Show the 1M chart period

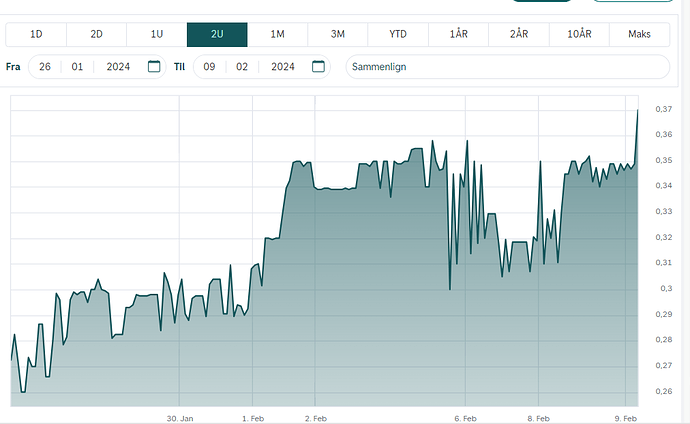coord(278,34)
